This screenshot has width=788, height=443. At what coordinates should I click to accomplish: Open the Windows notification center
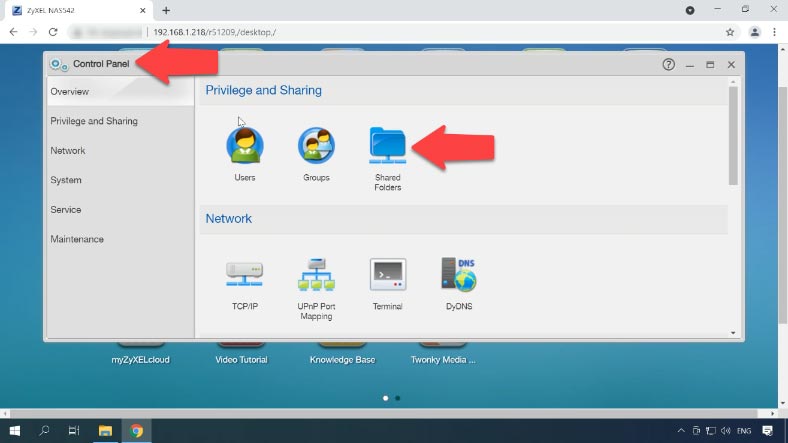[x=767, y=430]
